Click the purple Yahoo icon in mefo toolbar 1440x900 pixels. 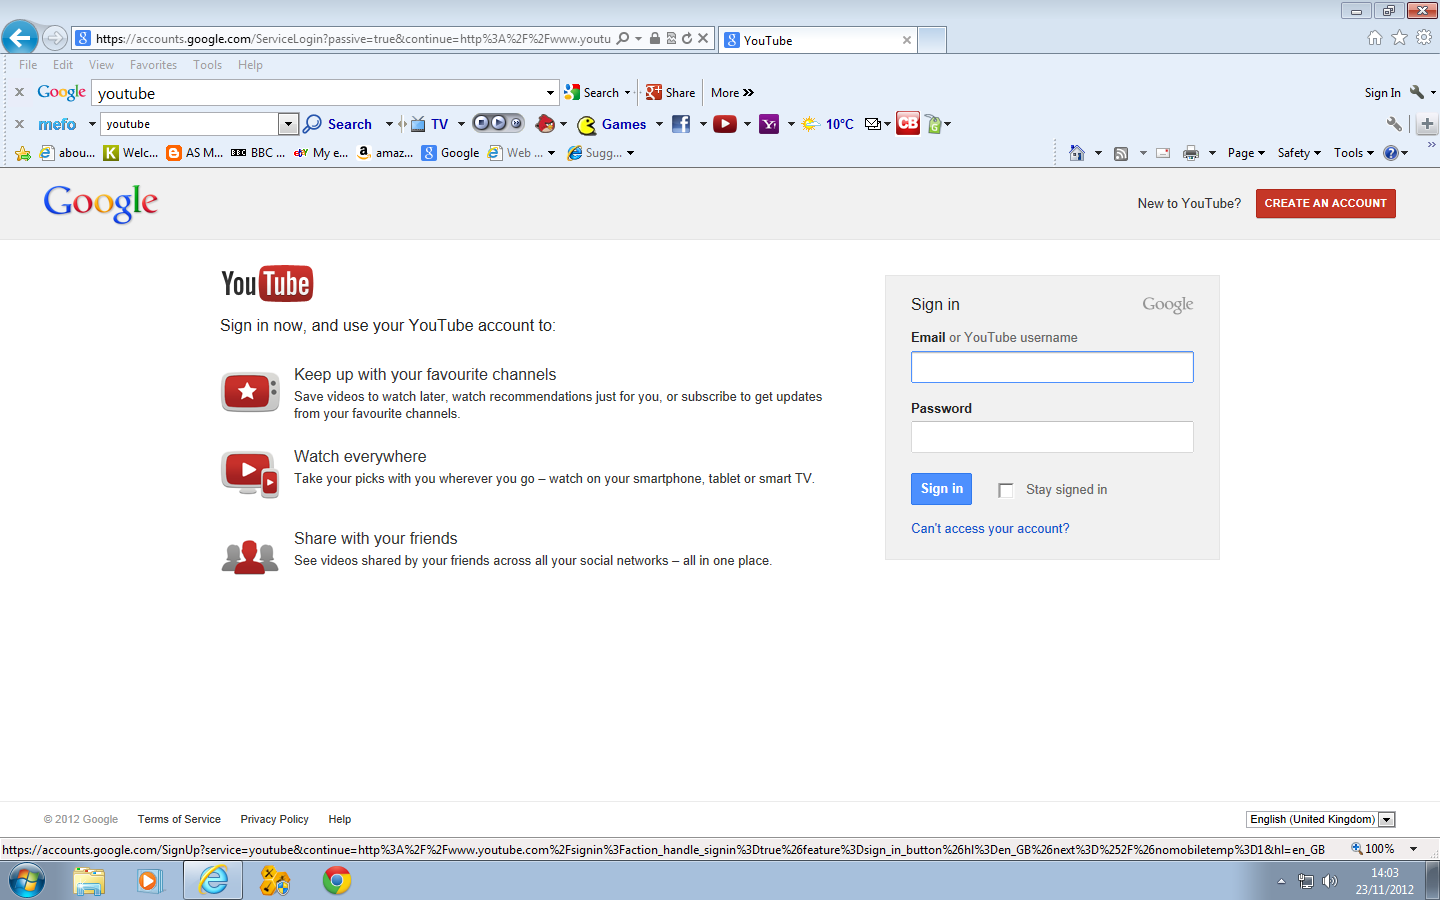point(769,124)
